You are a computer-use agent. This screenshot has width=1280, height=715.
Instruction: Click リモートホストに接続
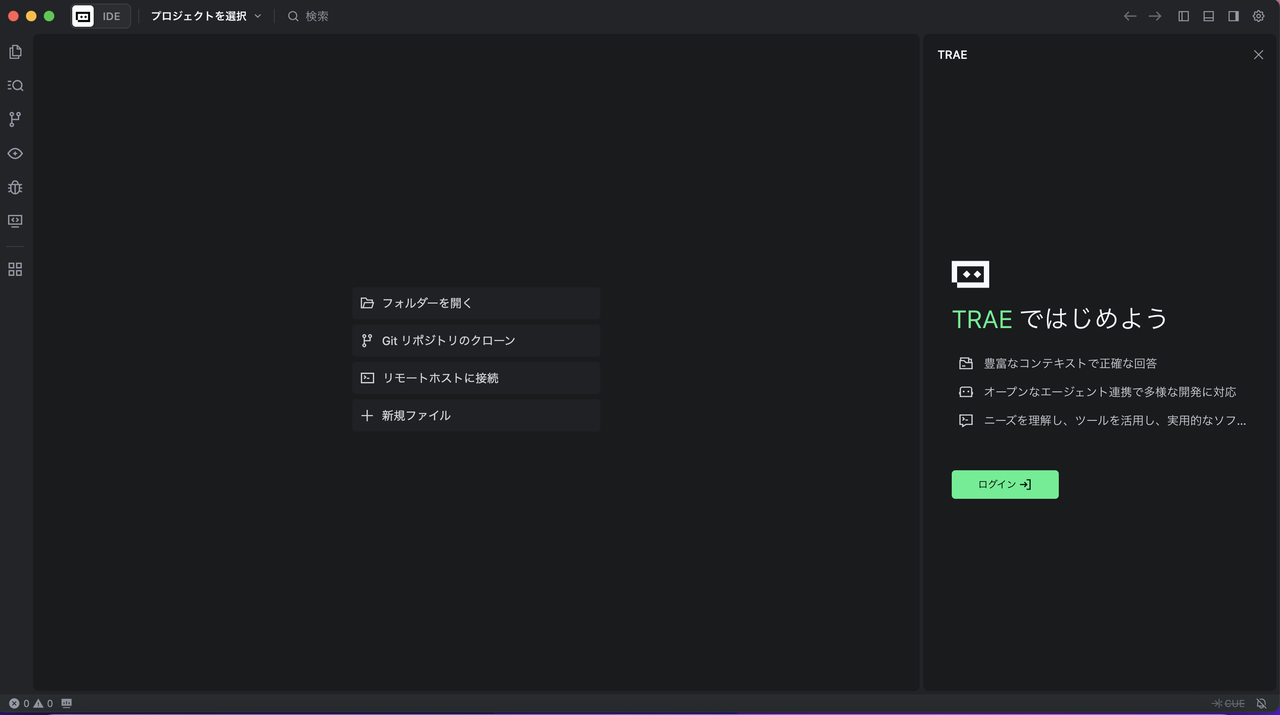click(476, 378)
